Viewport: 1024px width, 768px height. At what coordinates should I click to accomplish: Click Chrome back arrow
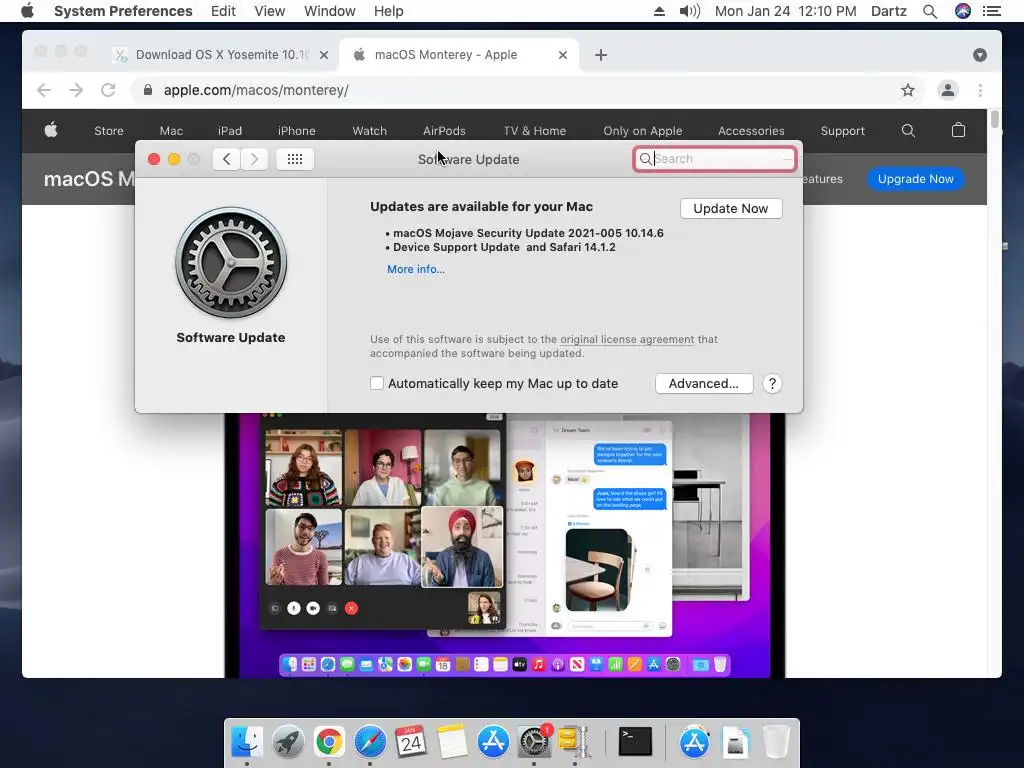pos(44,90)
